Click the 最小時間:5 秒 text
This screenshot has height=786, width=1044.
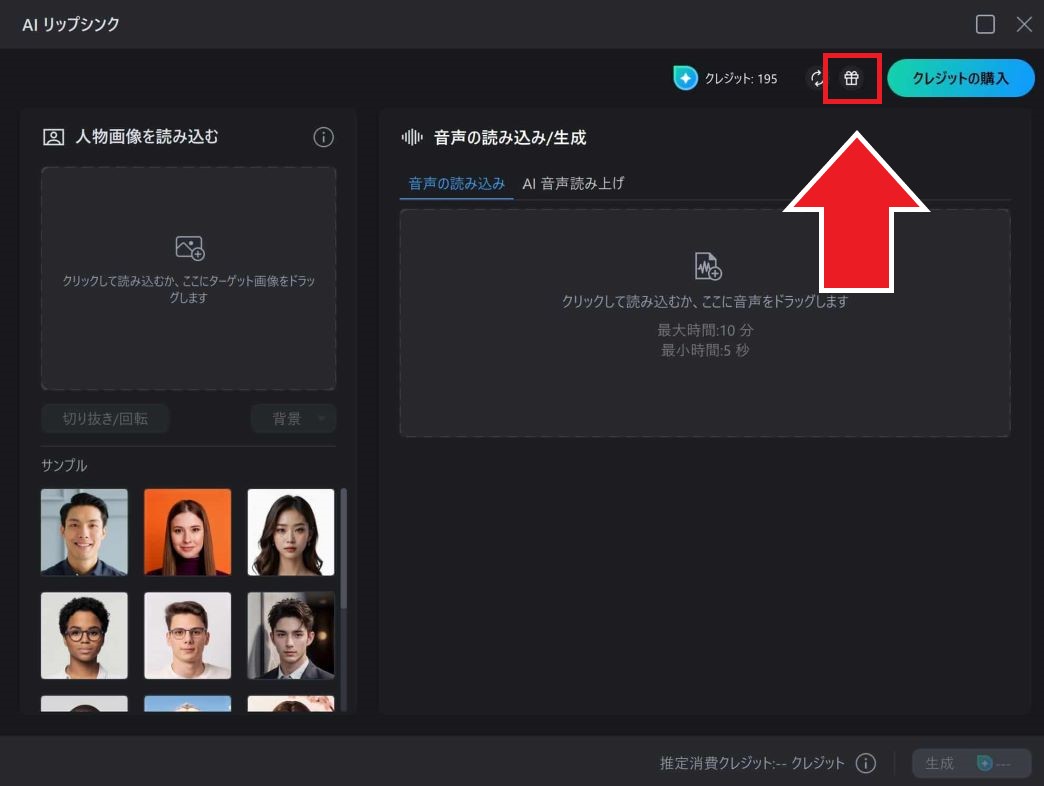coord(705,350)
